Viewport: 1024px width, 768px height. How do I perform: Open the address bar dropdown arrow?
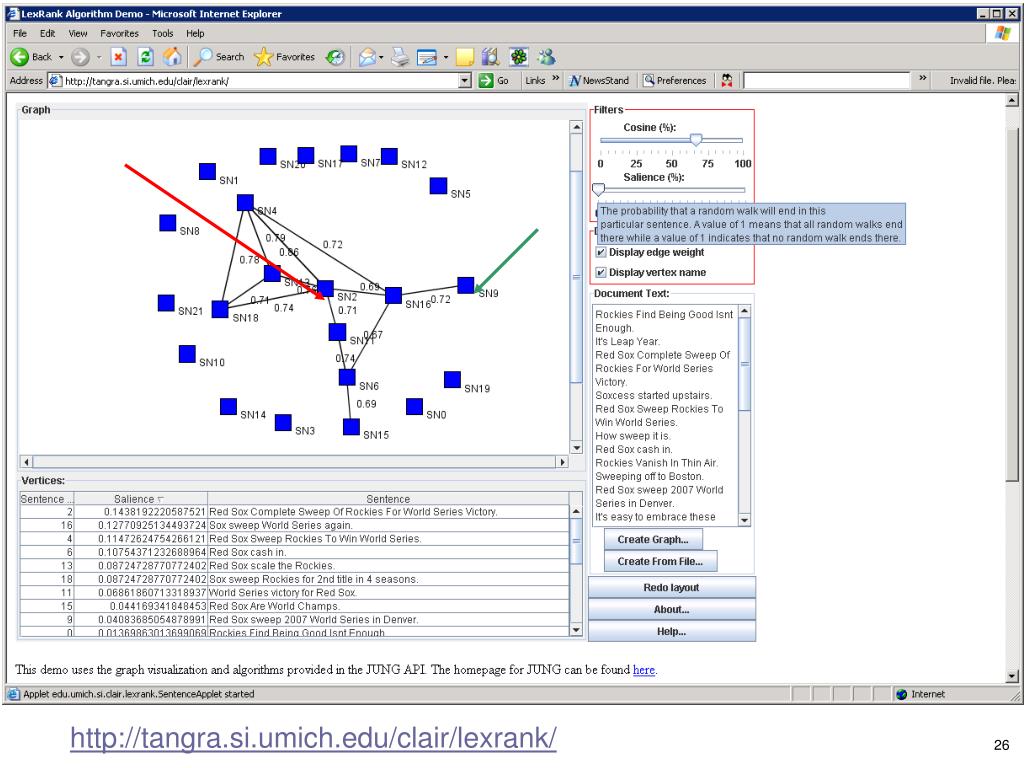pos(465,81)
